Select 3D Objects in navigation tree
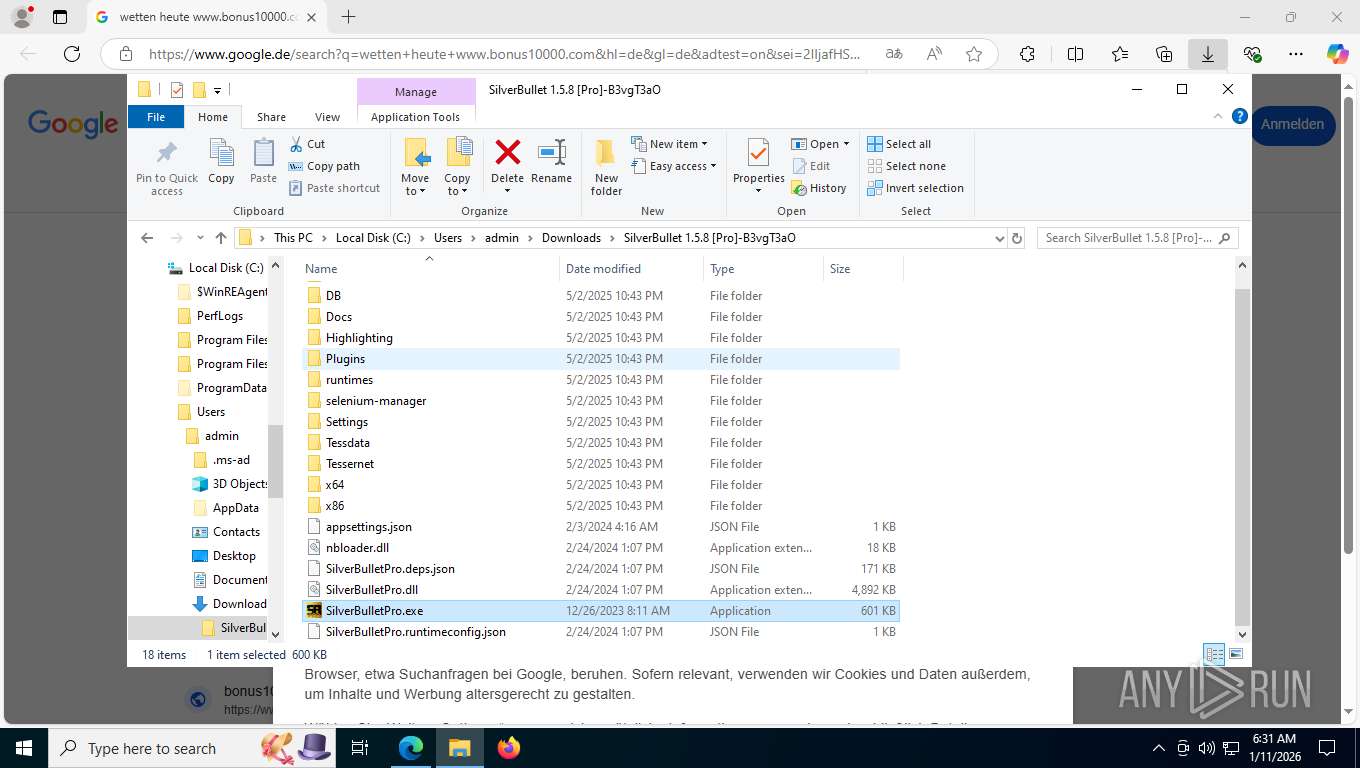 (239, 484)
